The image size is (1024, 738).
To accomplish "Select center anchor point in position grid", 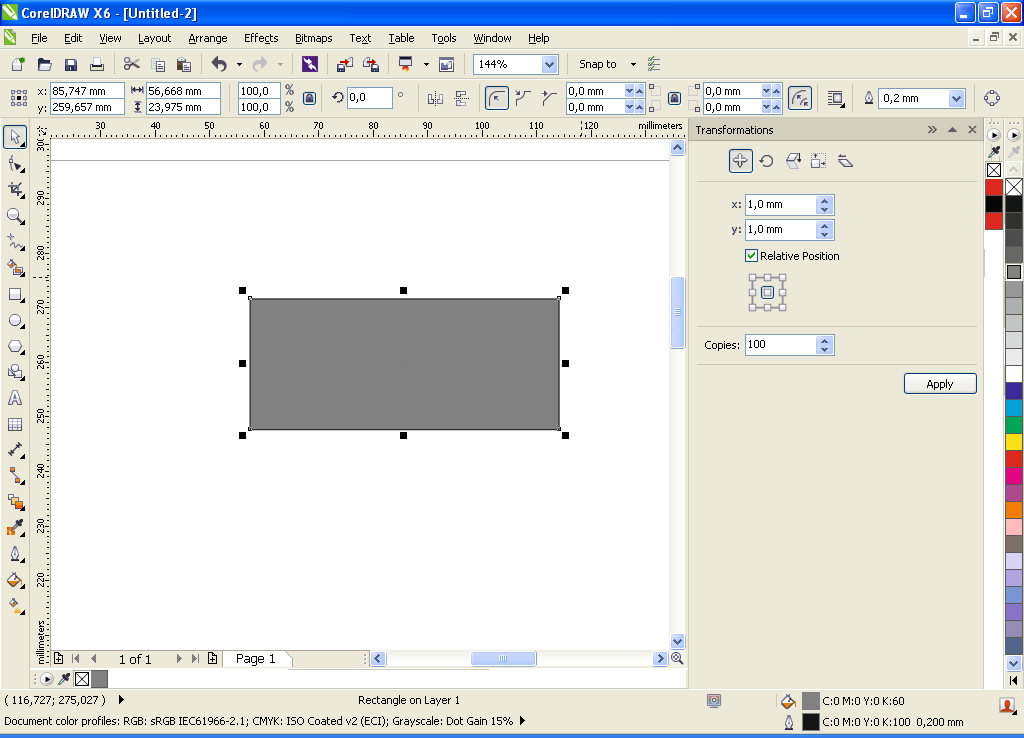I will pos(767,293).
